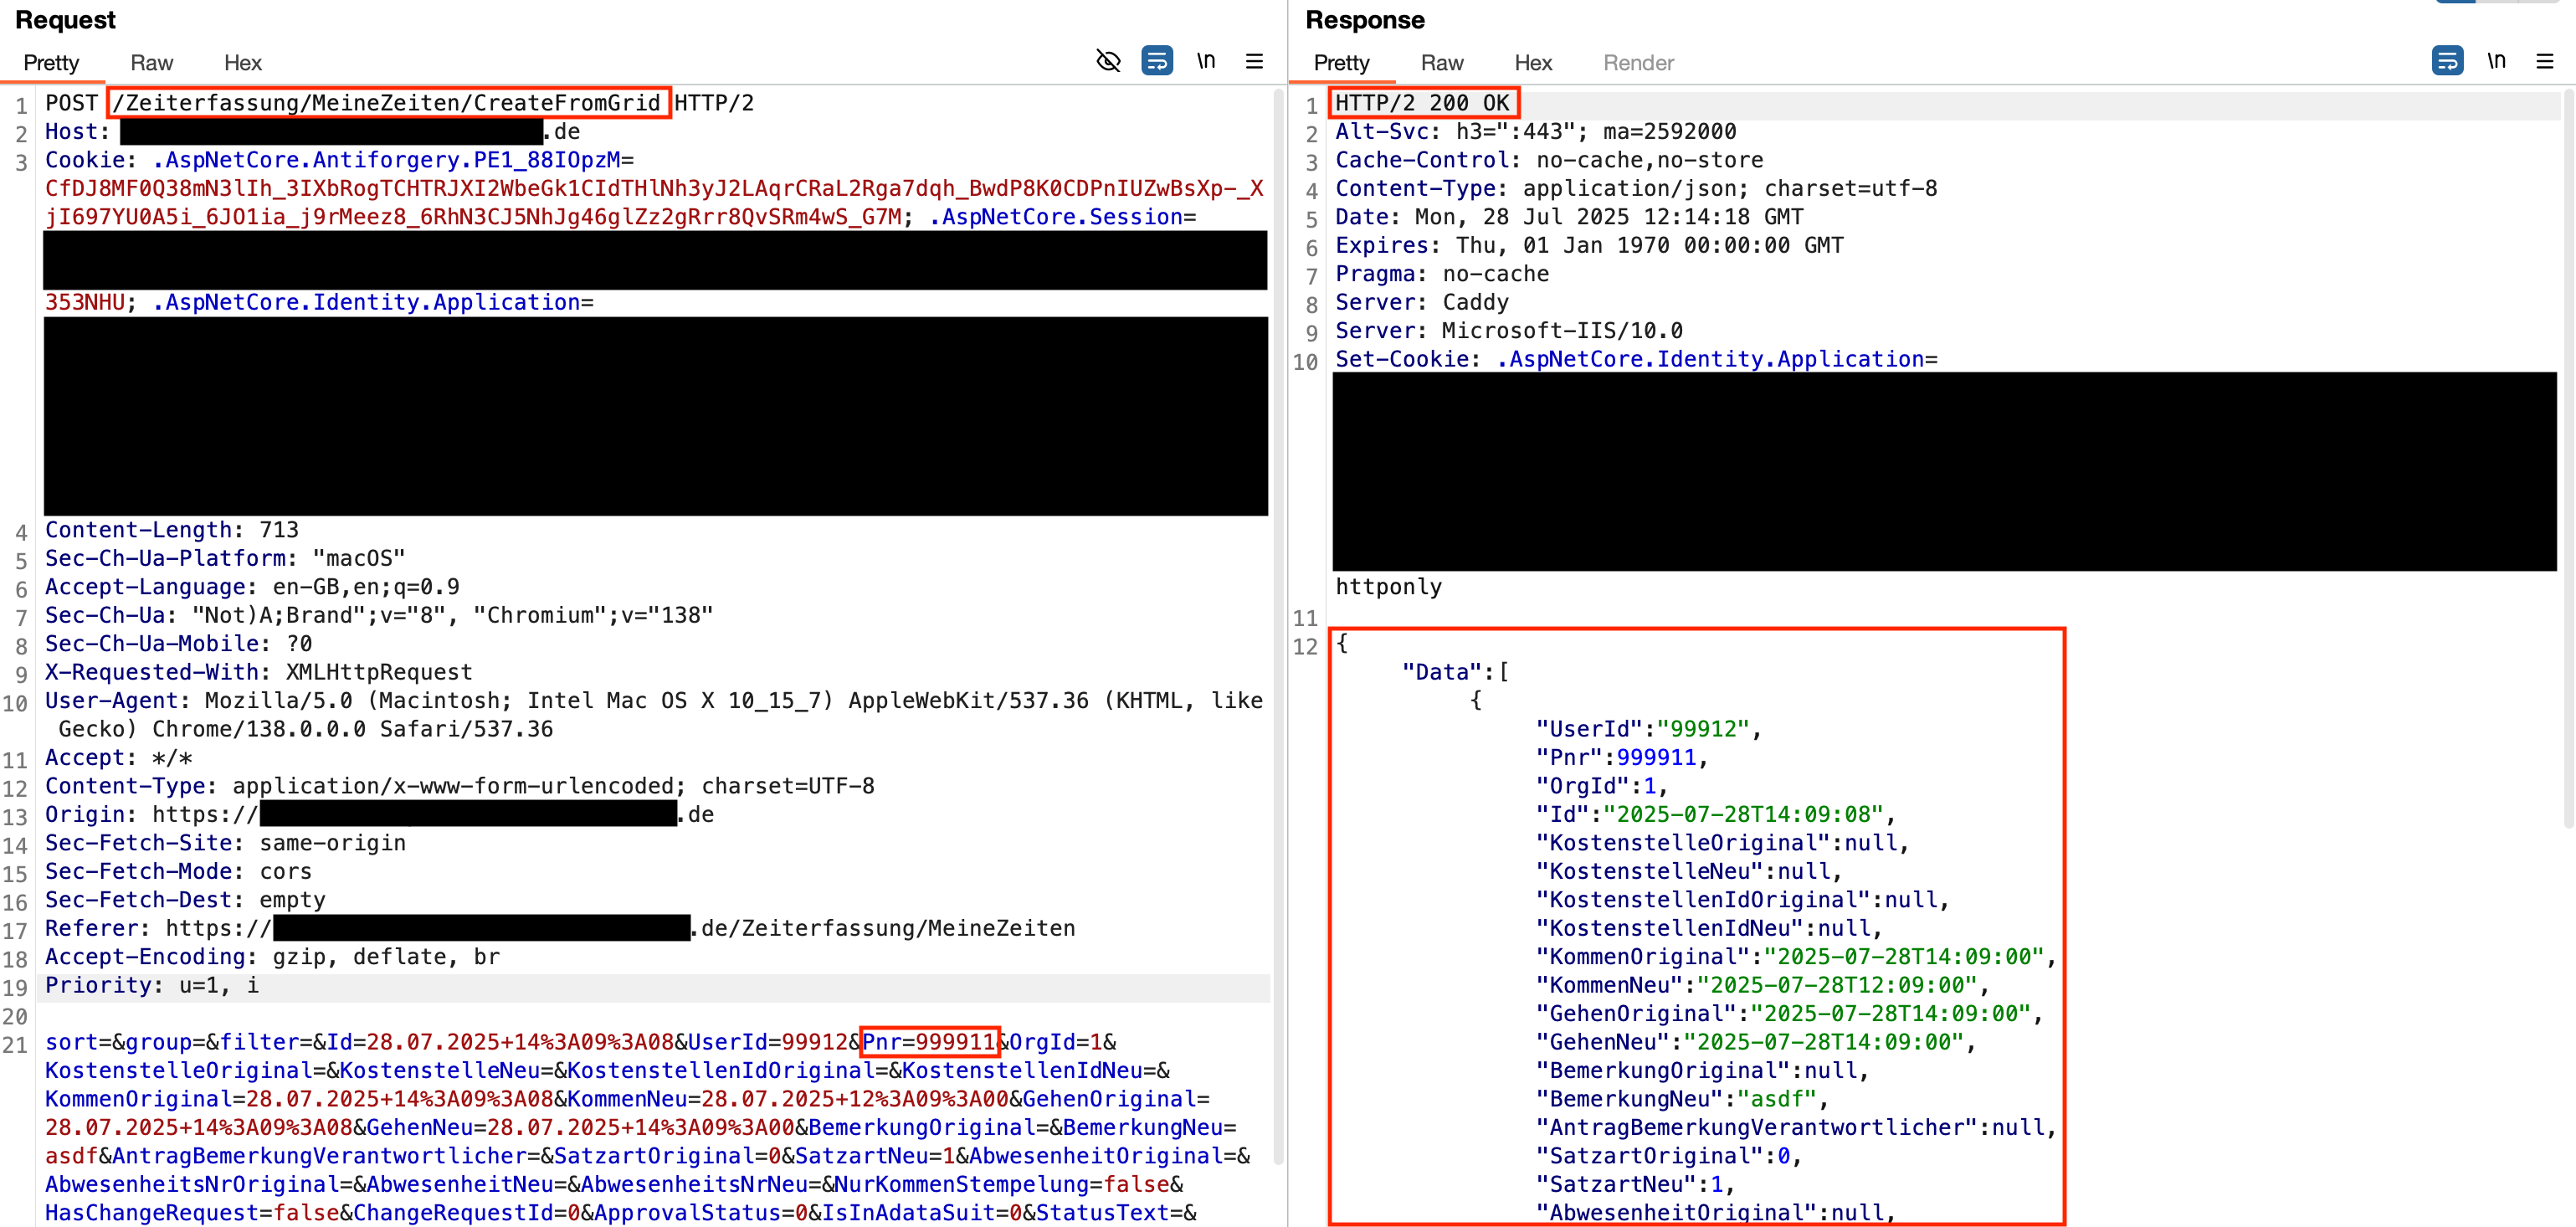
Task: Click the eye-slash hide icon in the Request panel
Action: [1108, 61]
